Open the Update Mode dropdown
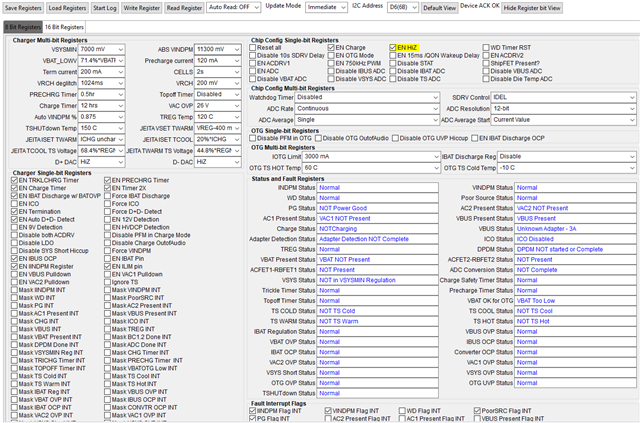This screenshot has height=423, width=640. click(x=326, y=7)
